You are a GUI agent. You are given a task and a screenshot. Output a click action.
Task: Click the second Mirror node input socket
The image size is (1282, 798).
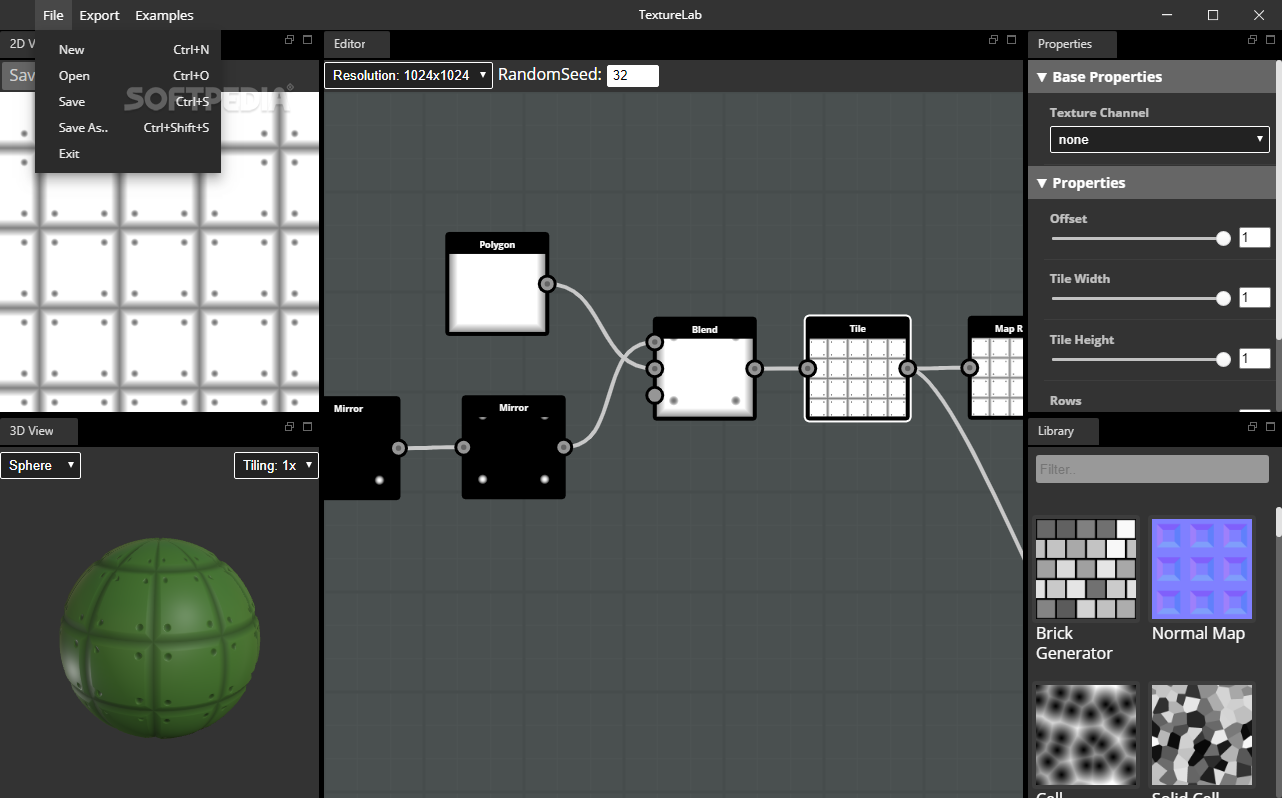pos(464,447)
